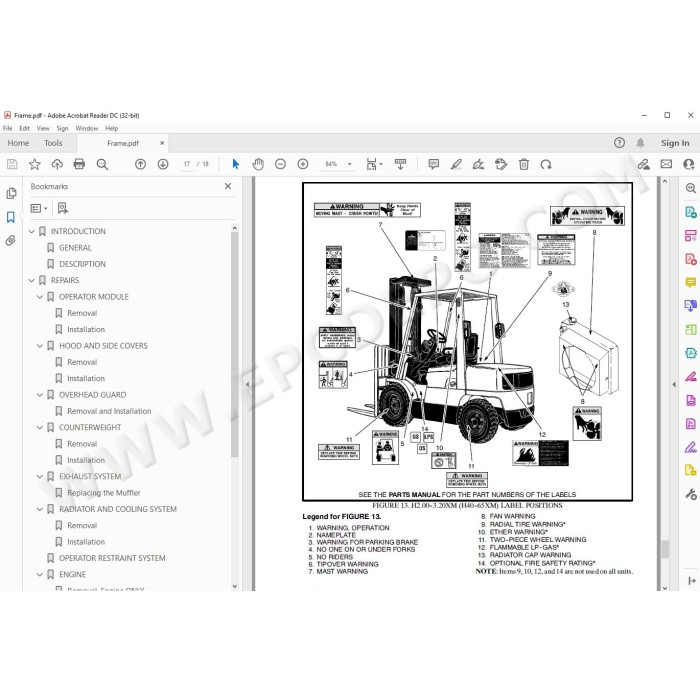Open notifications bell
The height and width of the screenshot is (700, 700).
tap(640, 143)
